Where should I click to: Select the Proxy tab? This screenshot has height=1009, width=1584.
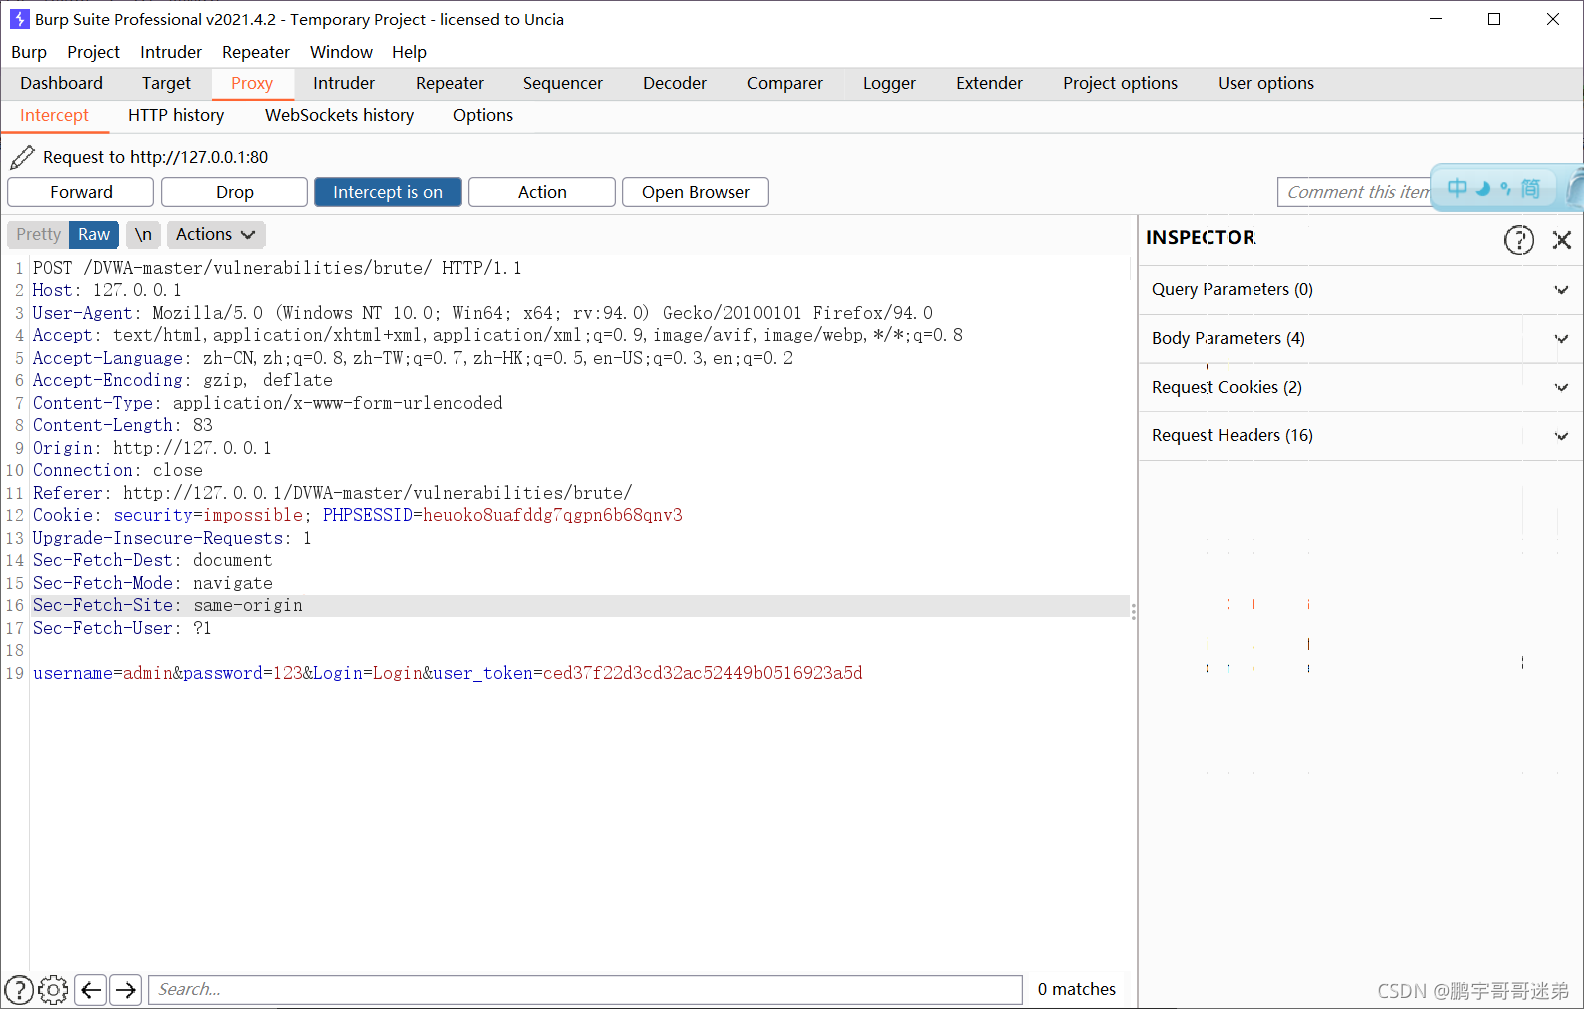tap(252, 83)
